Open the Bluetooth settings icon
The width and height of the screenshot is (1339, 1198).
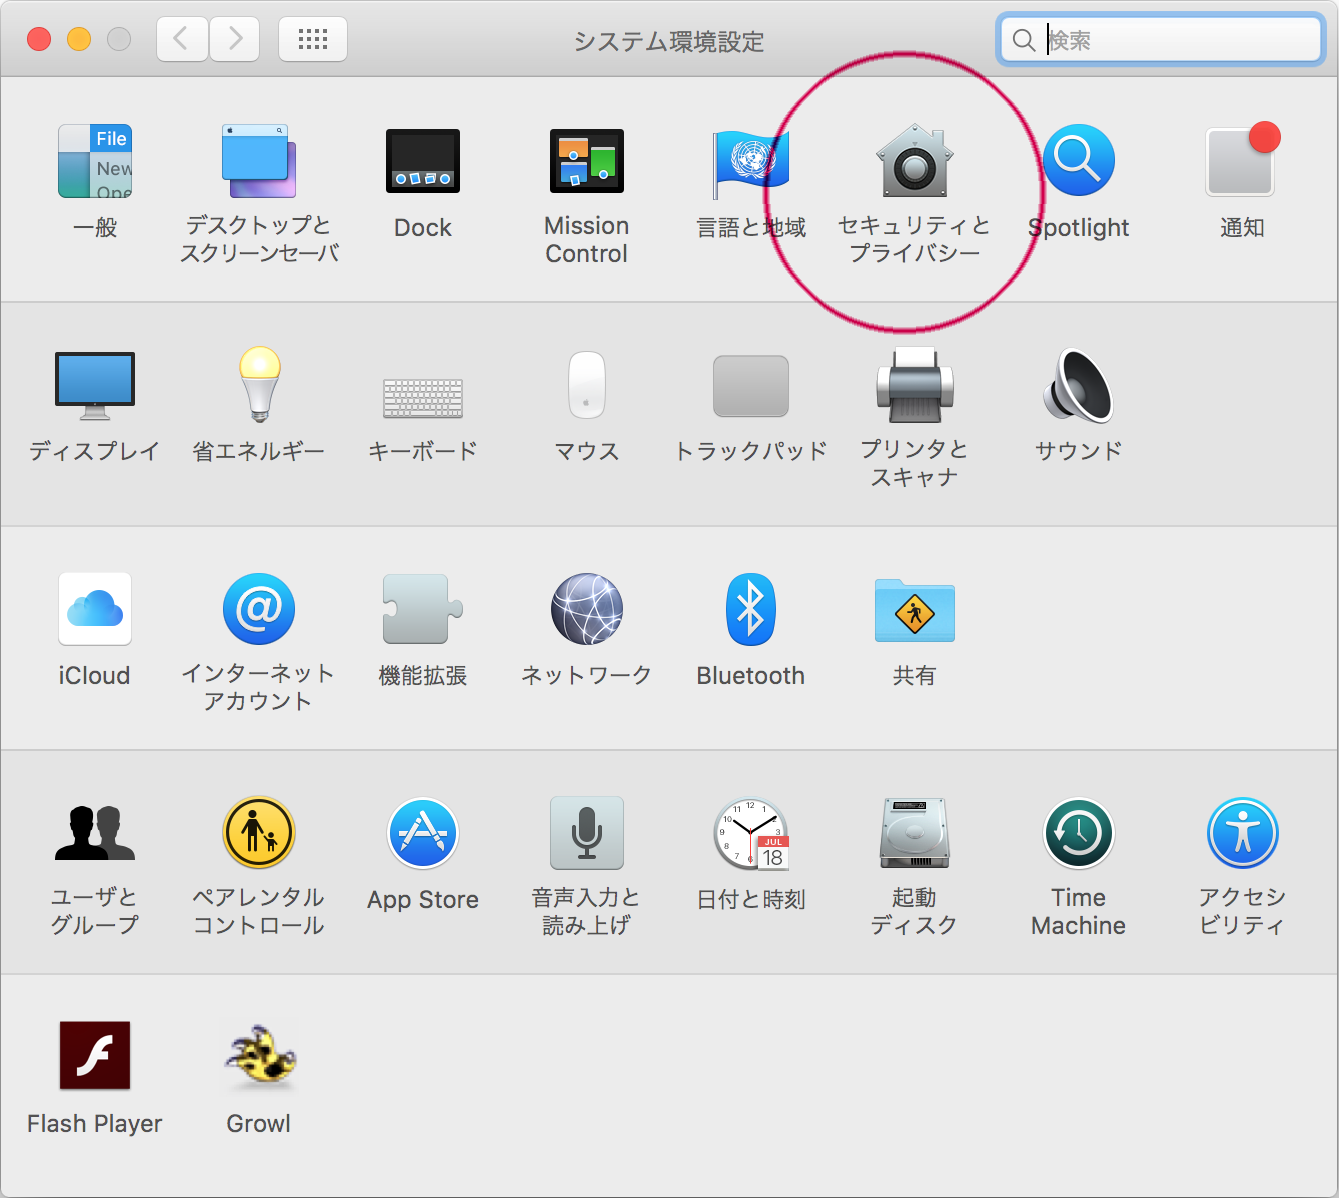click(x=750, y=610)
